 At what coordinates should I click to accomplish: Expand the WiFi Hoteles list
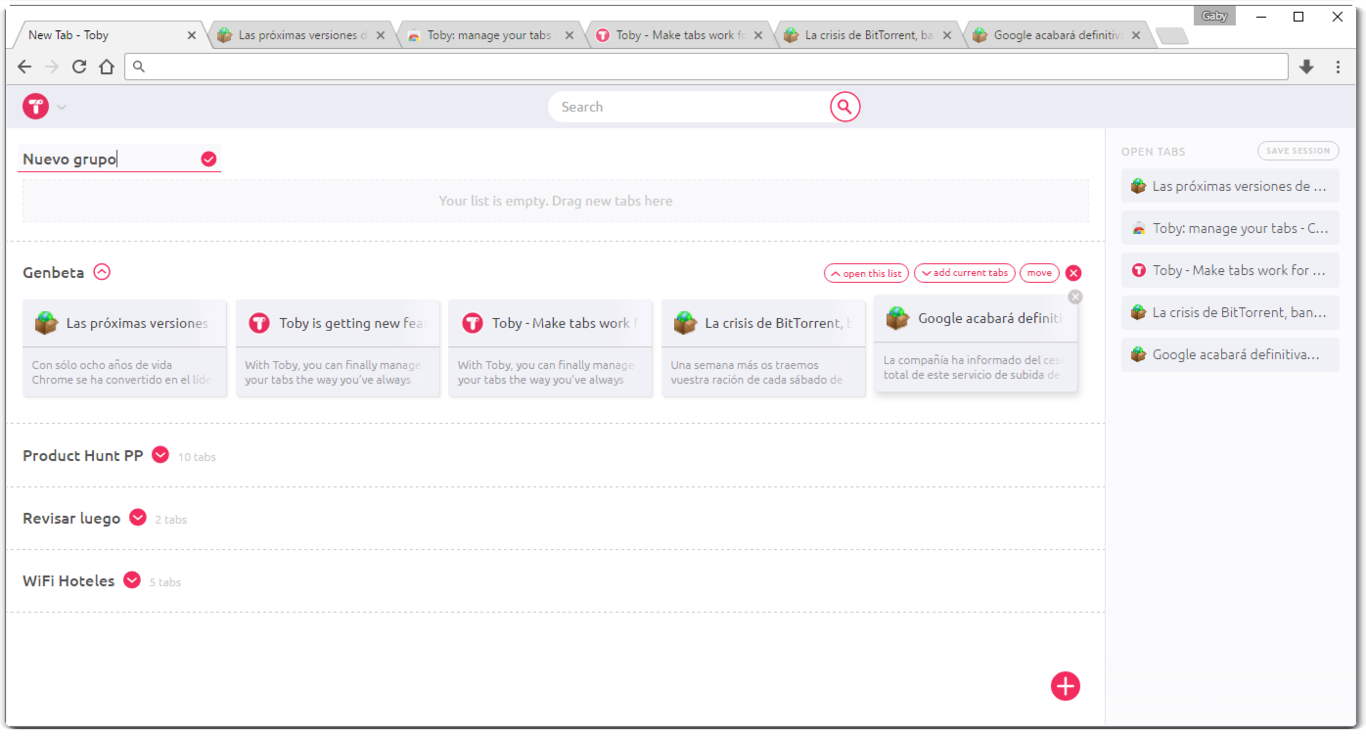(x=132, y=580)
